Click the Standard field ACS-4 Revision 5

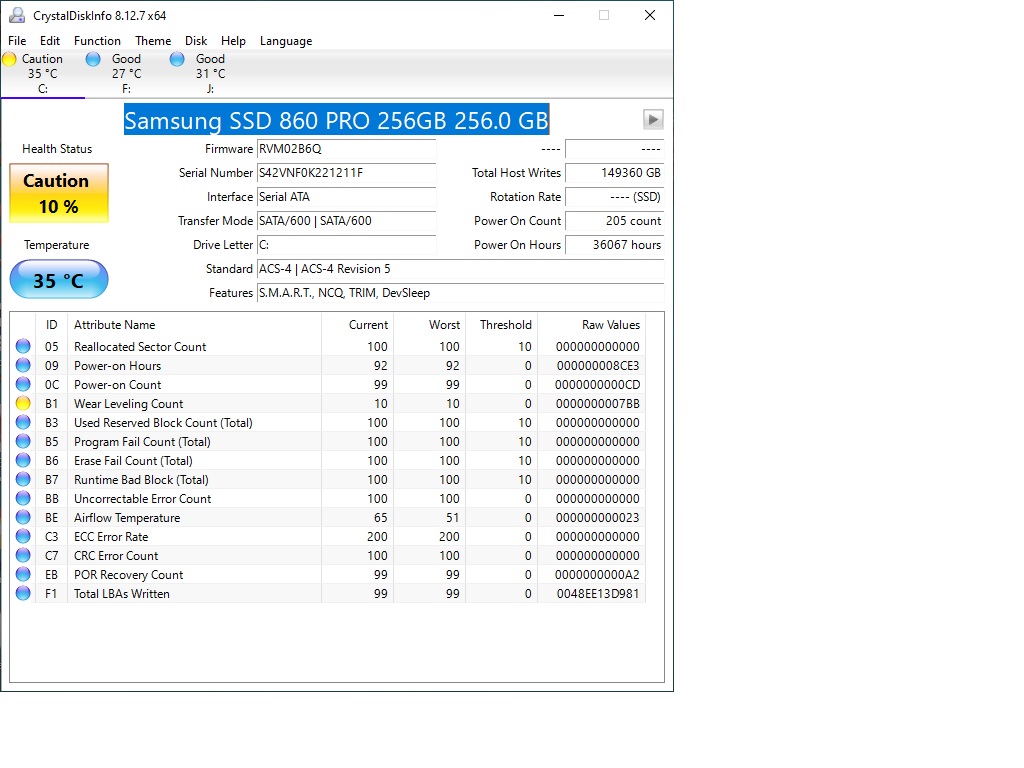pos(460,269)
